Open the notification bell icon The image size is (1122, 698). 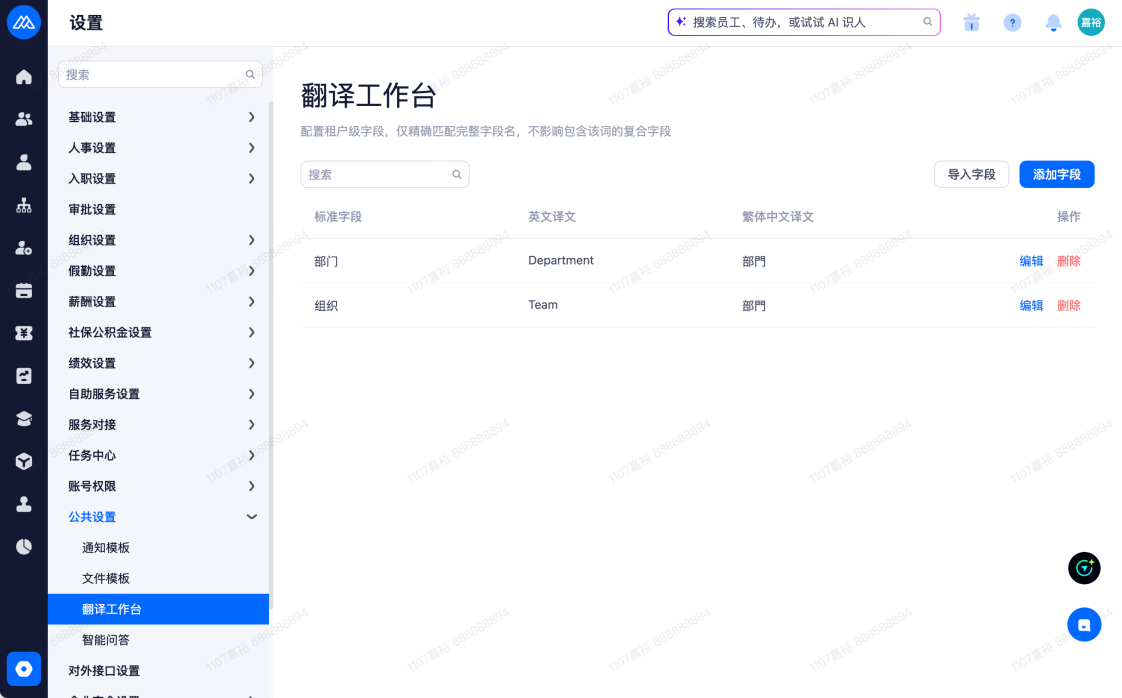tap(1053, 23)
